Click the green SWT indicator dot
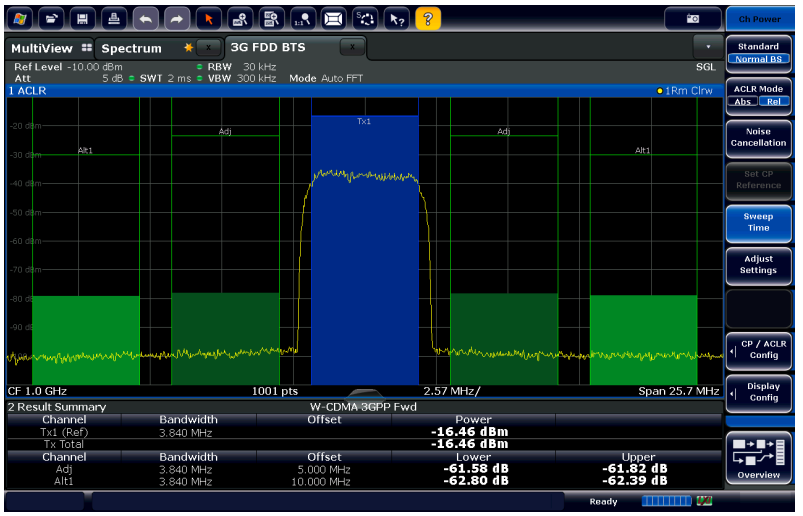Image resolution: width=803 pixels, height=516 pixels. point(132,78)
